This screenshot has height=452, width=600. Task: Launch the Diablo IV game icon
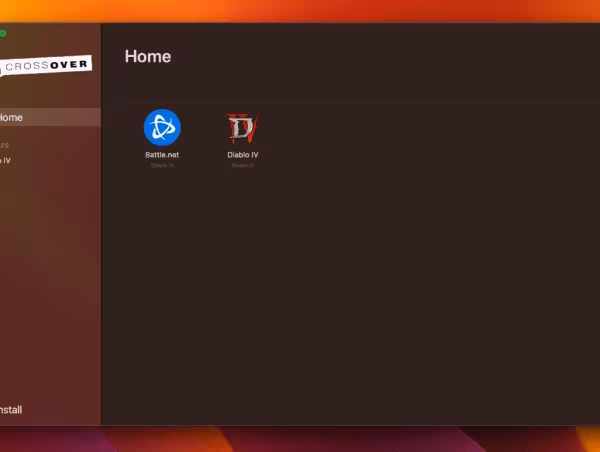pos(243,128)
